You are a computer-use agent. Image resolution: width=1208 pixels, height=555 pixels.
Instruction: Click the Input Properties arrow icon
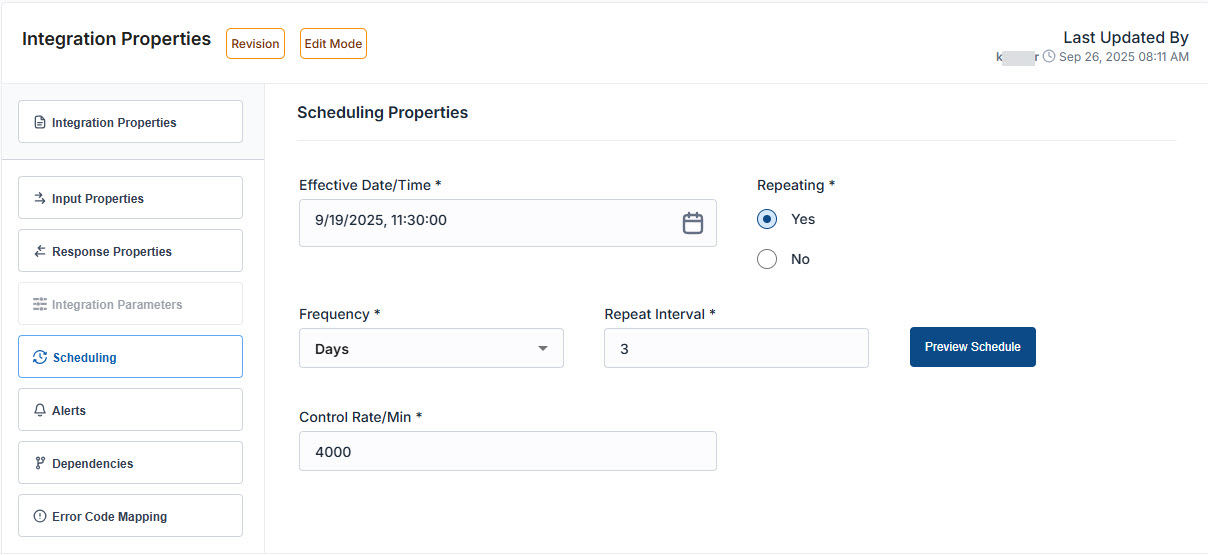point(40,198)
